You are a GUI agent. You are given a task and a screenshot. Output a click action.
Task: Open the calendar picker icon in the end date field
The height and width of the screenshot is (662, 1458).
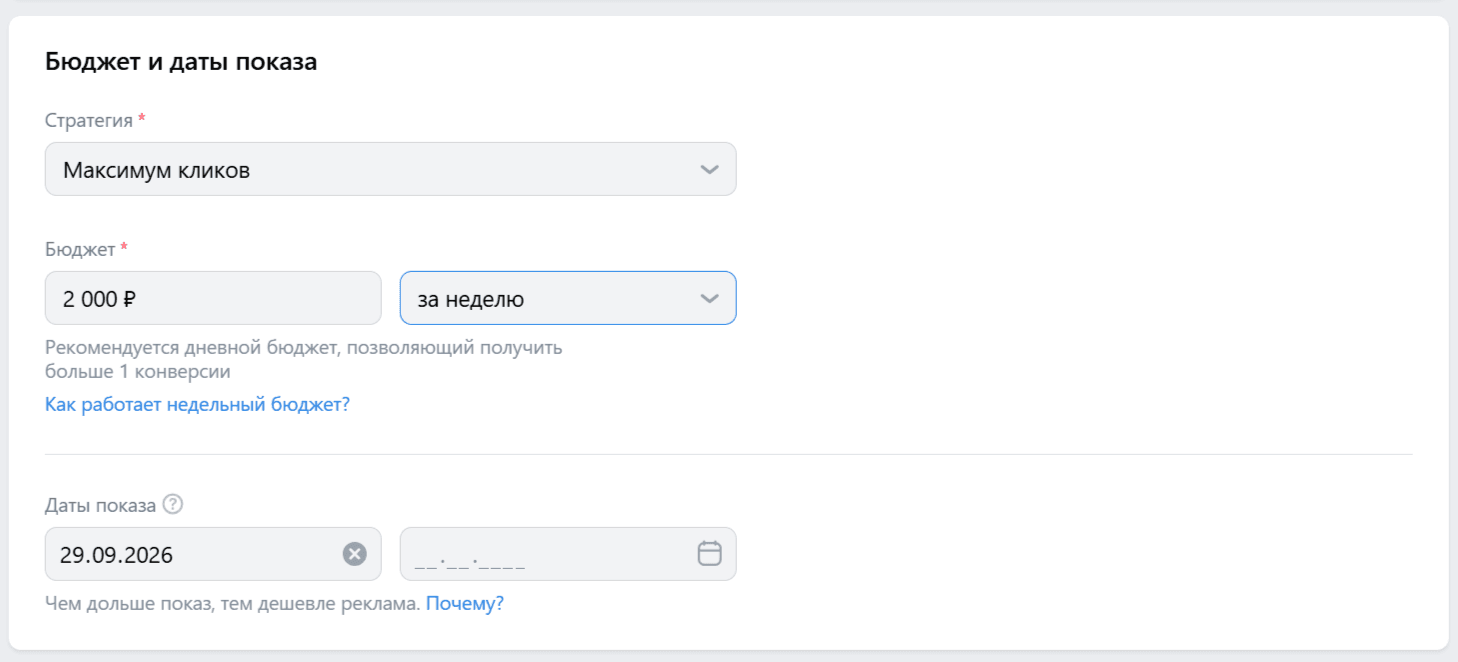[709, 553]
